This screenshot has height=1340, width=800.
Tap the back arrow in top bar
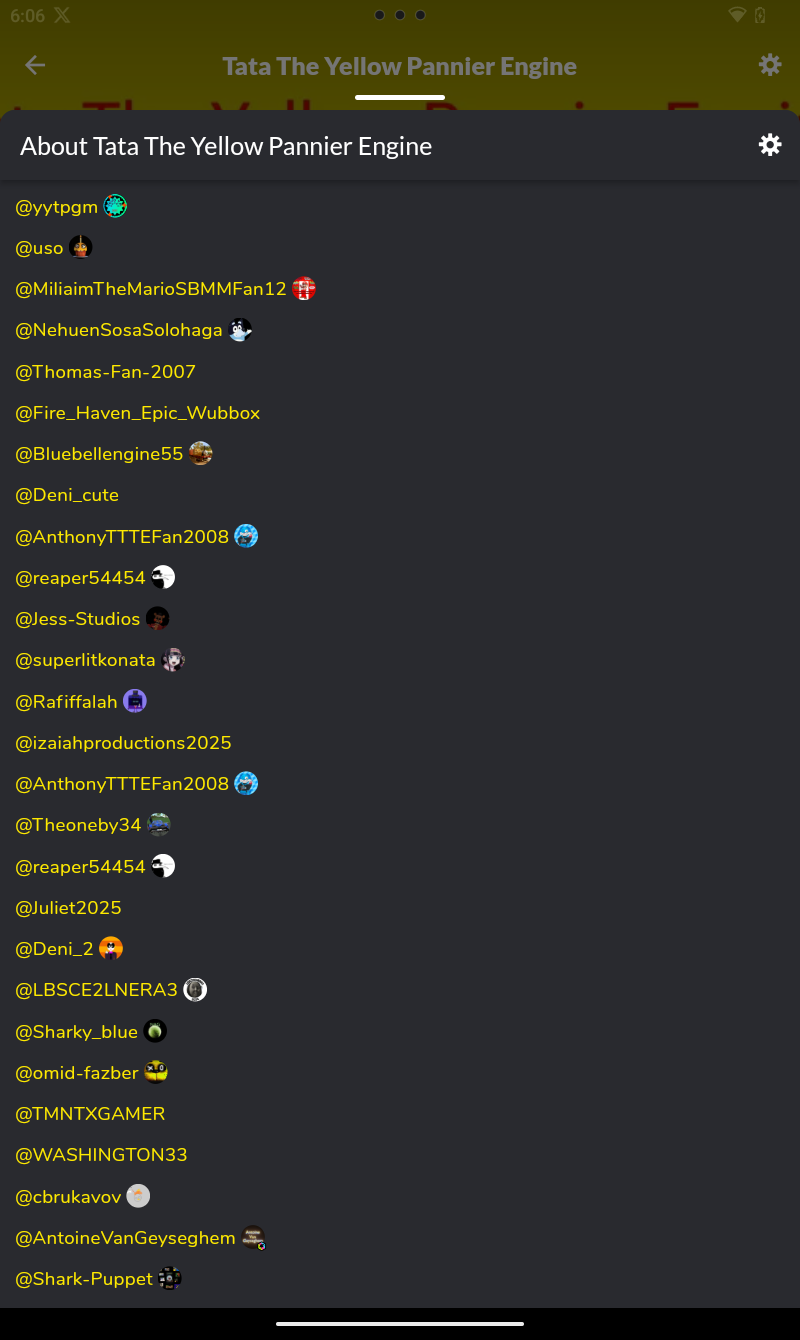[x=35, y=65]
